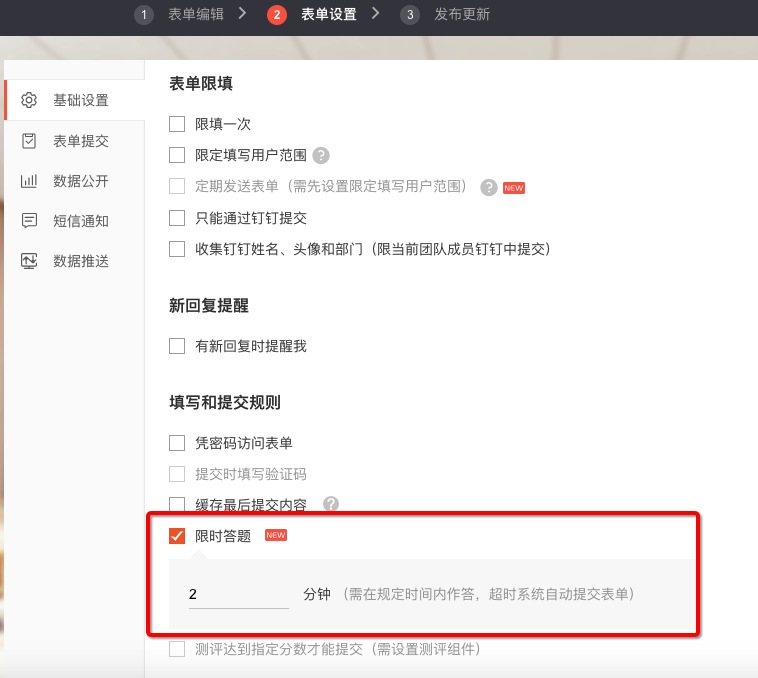Check the 缓存最后提交内容 checkbox
Screen dimensions: 758x678
[x=177, y=504]
